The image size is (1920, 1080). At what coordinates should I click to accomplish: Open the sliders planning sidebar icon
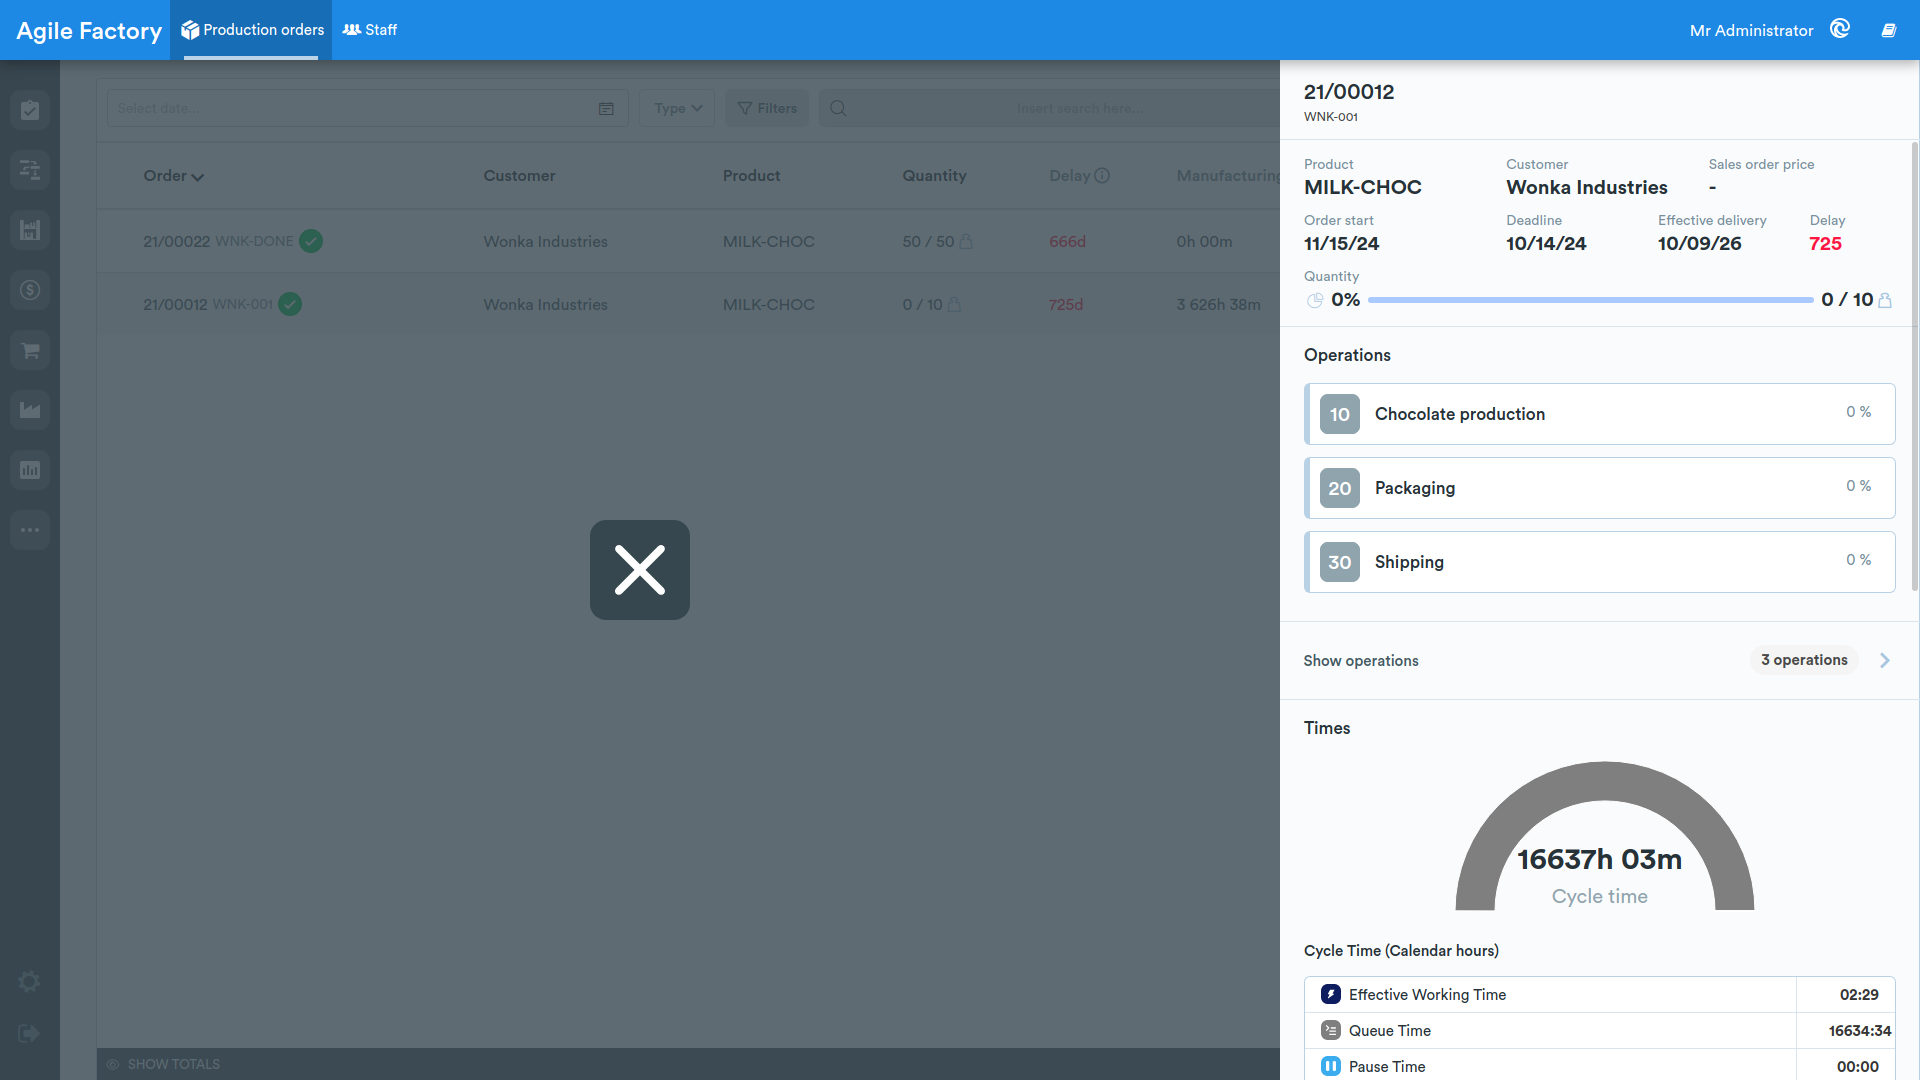30,170
